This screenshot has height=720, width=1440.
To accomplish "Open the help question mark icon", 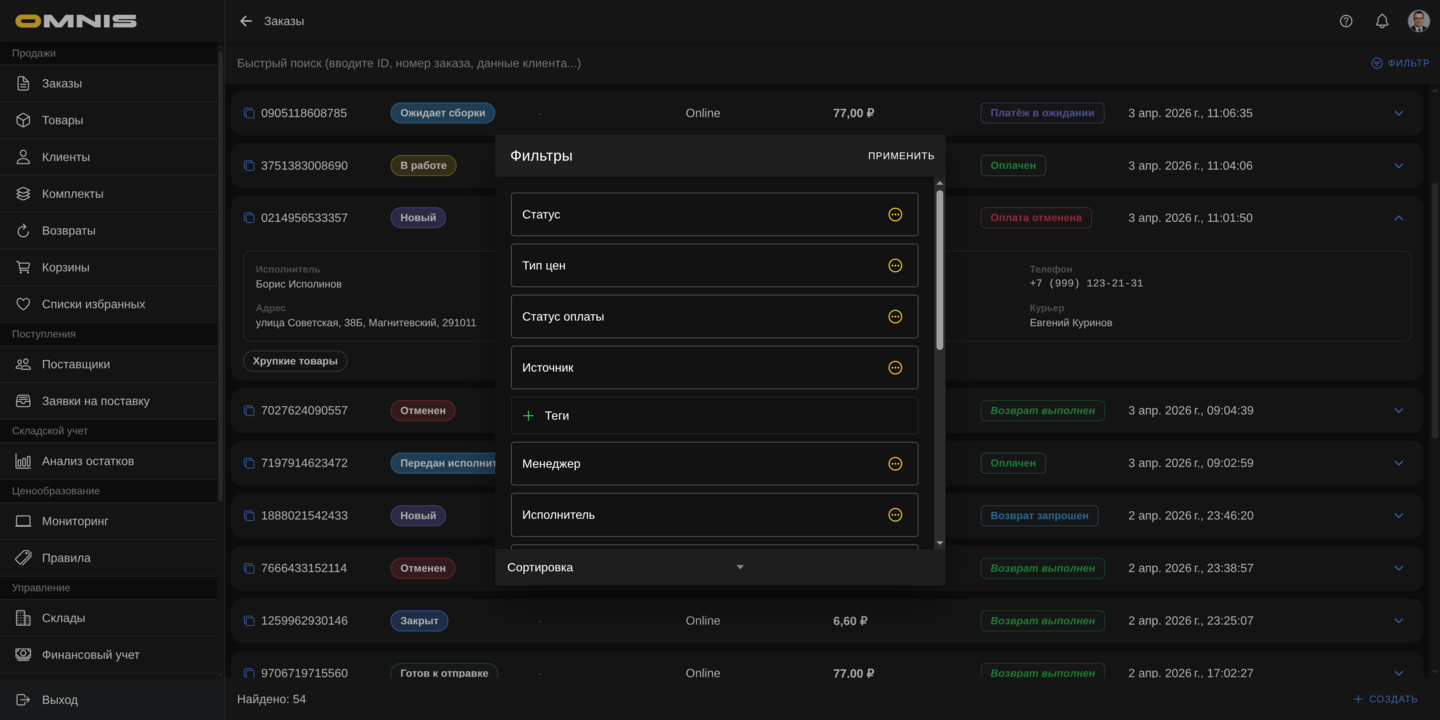I will point(1346,21).
